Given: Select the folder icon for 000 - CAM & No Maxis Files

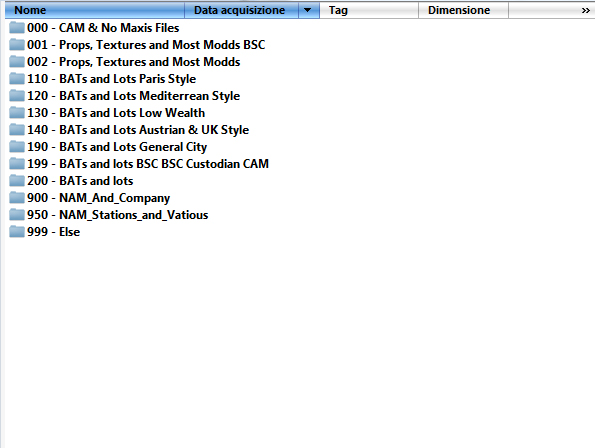Looking at the screenshot, I should (x=17, y=28).
